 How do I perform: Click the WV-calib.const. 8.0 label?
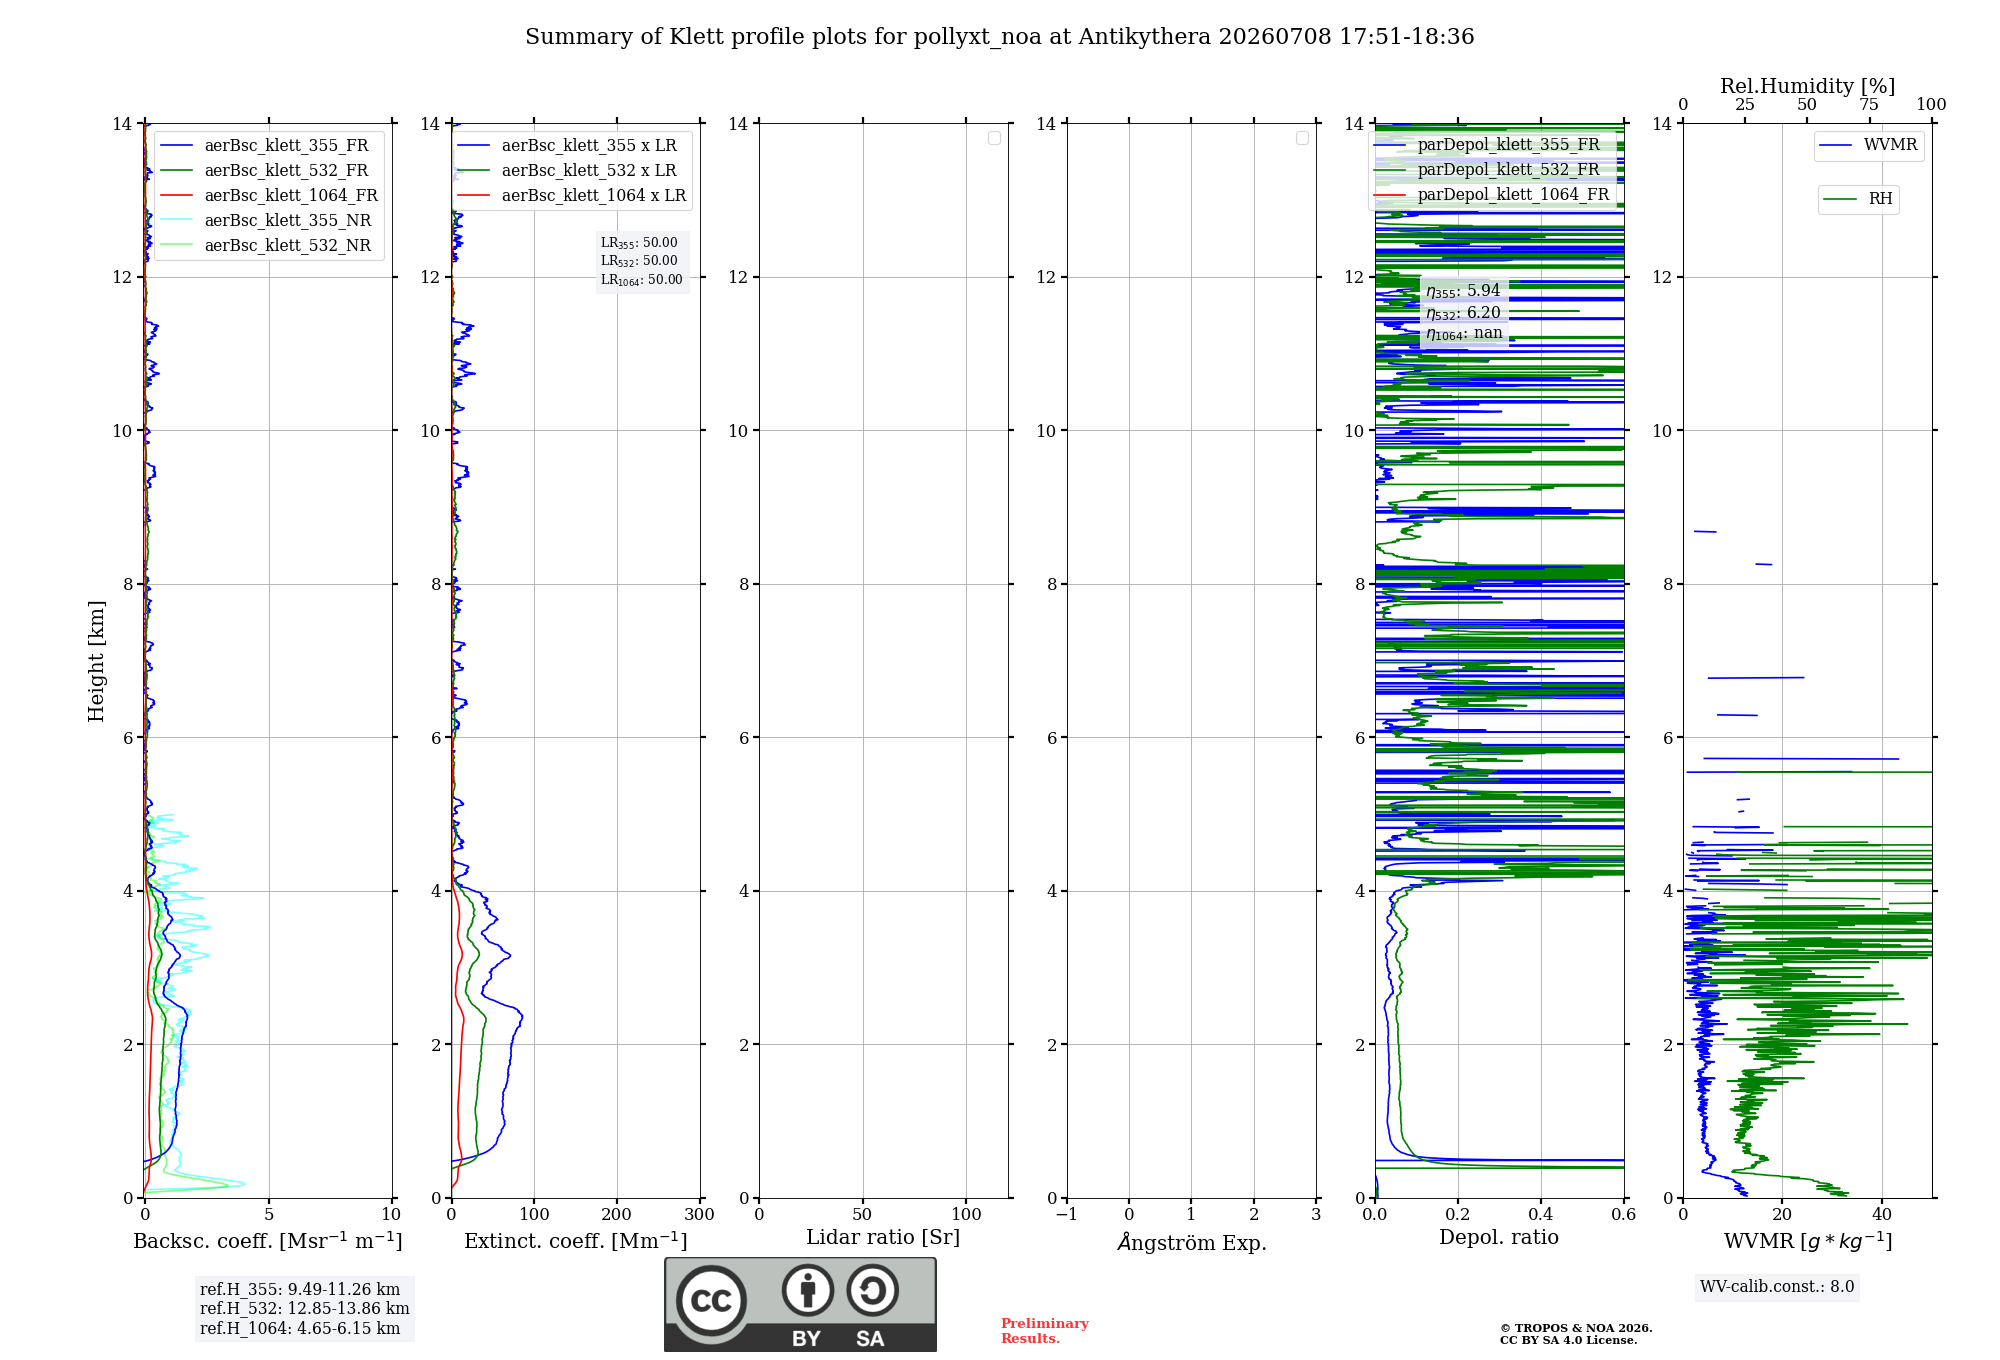(1777, 1287)
